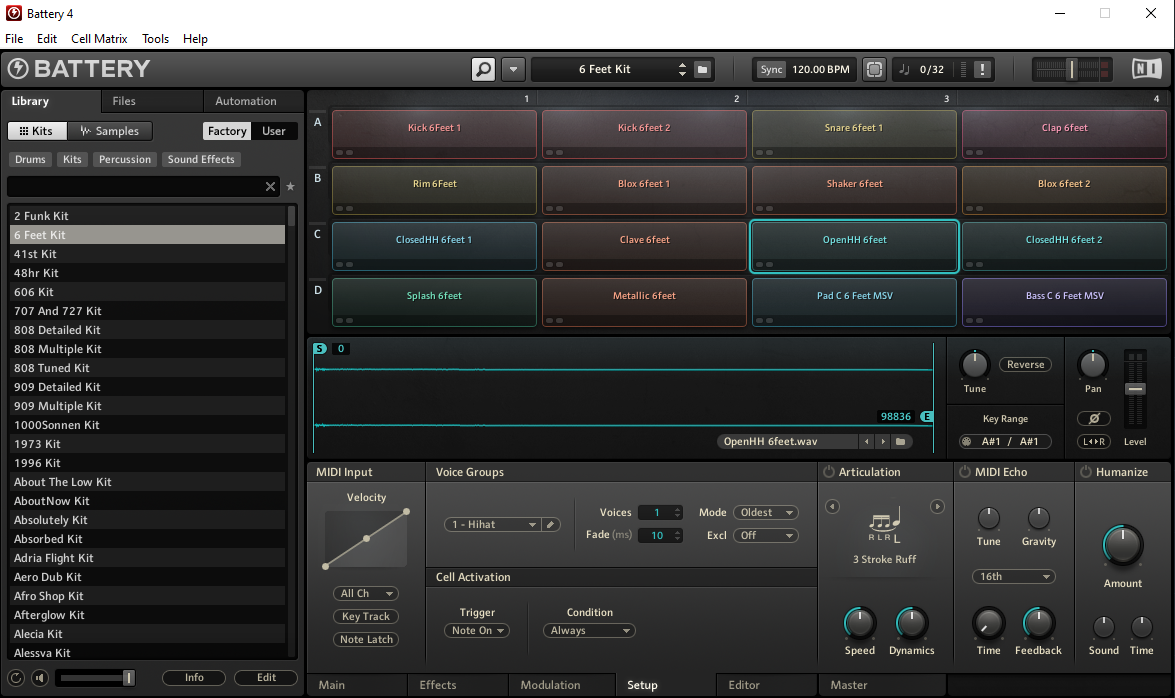
Task: Toggle the Humanize power button
Action: pos(1085,472)
